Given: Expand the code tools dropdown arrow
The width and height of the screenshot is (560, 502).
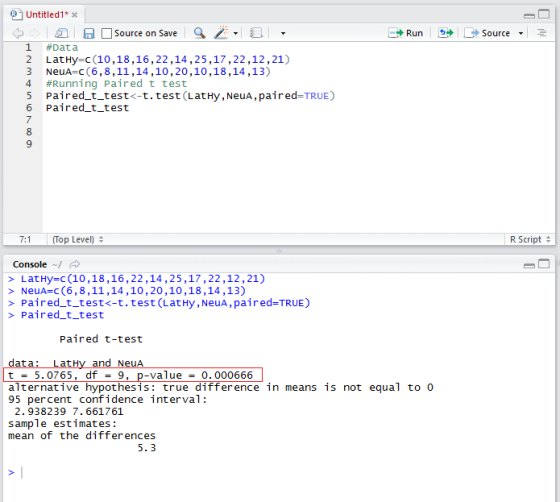Looking at the screenshot, I should coord(236,33).
